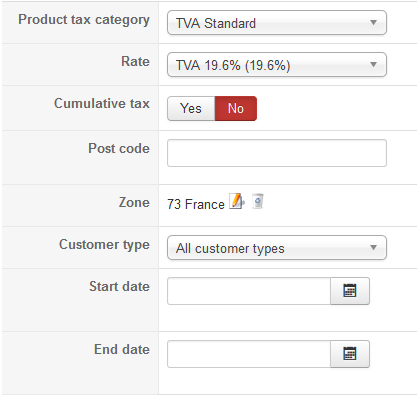Open the Start date calendar picker
Image resolution: width=417 pixels, height=403 pixels.
click(x=350, y=291)
